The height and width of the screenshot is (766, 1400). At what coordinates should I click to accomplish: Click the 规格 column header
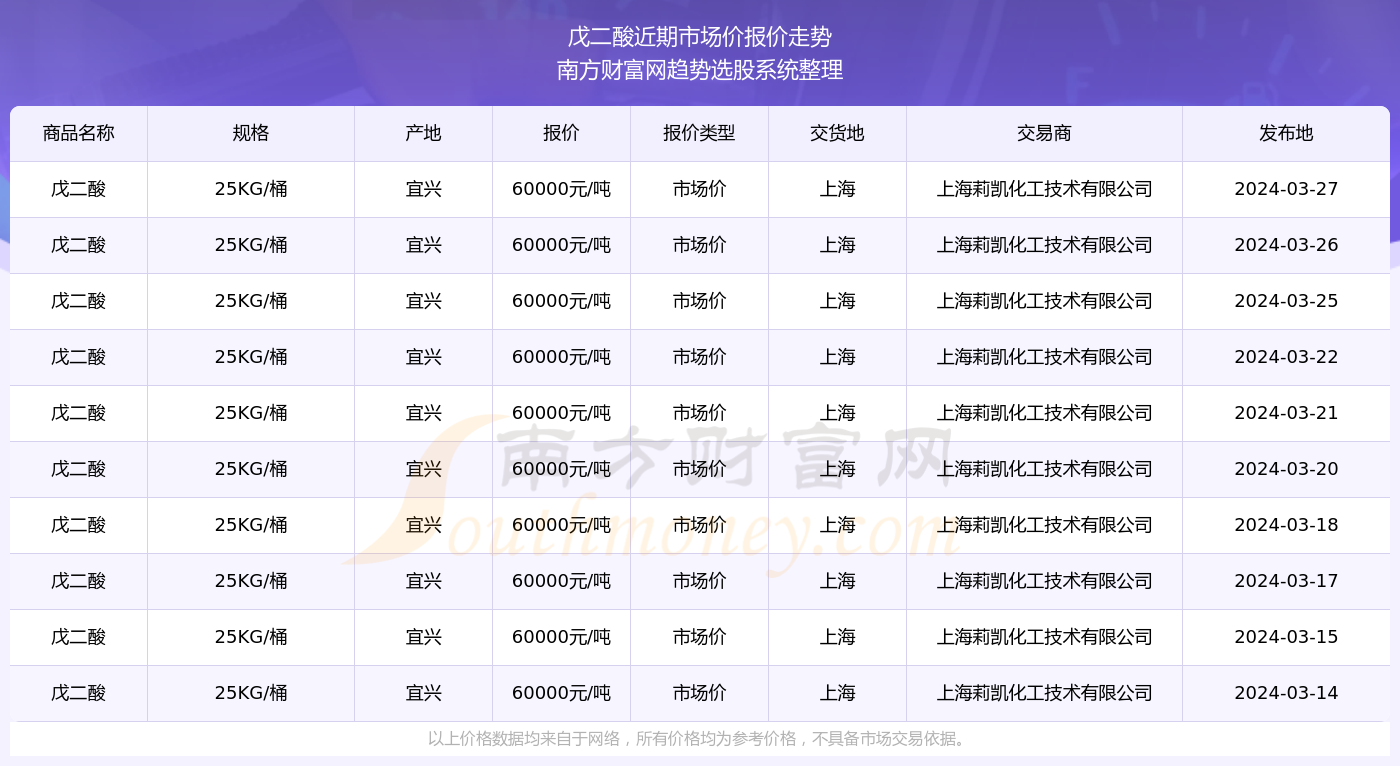tap(251, 133)
